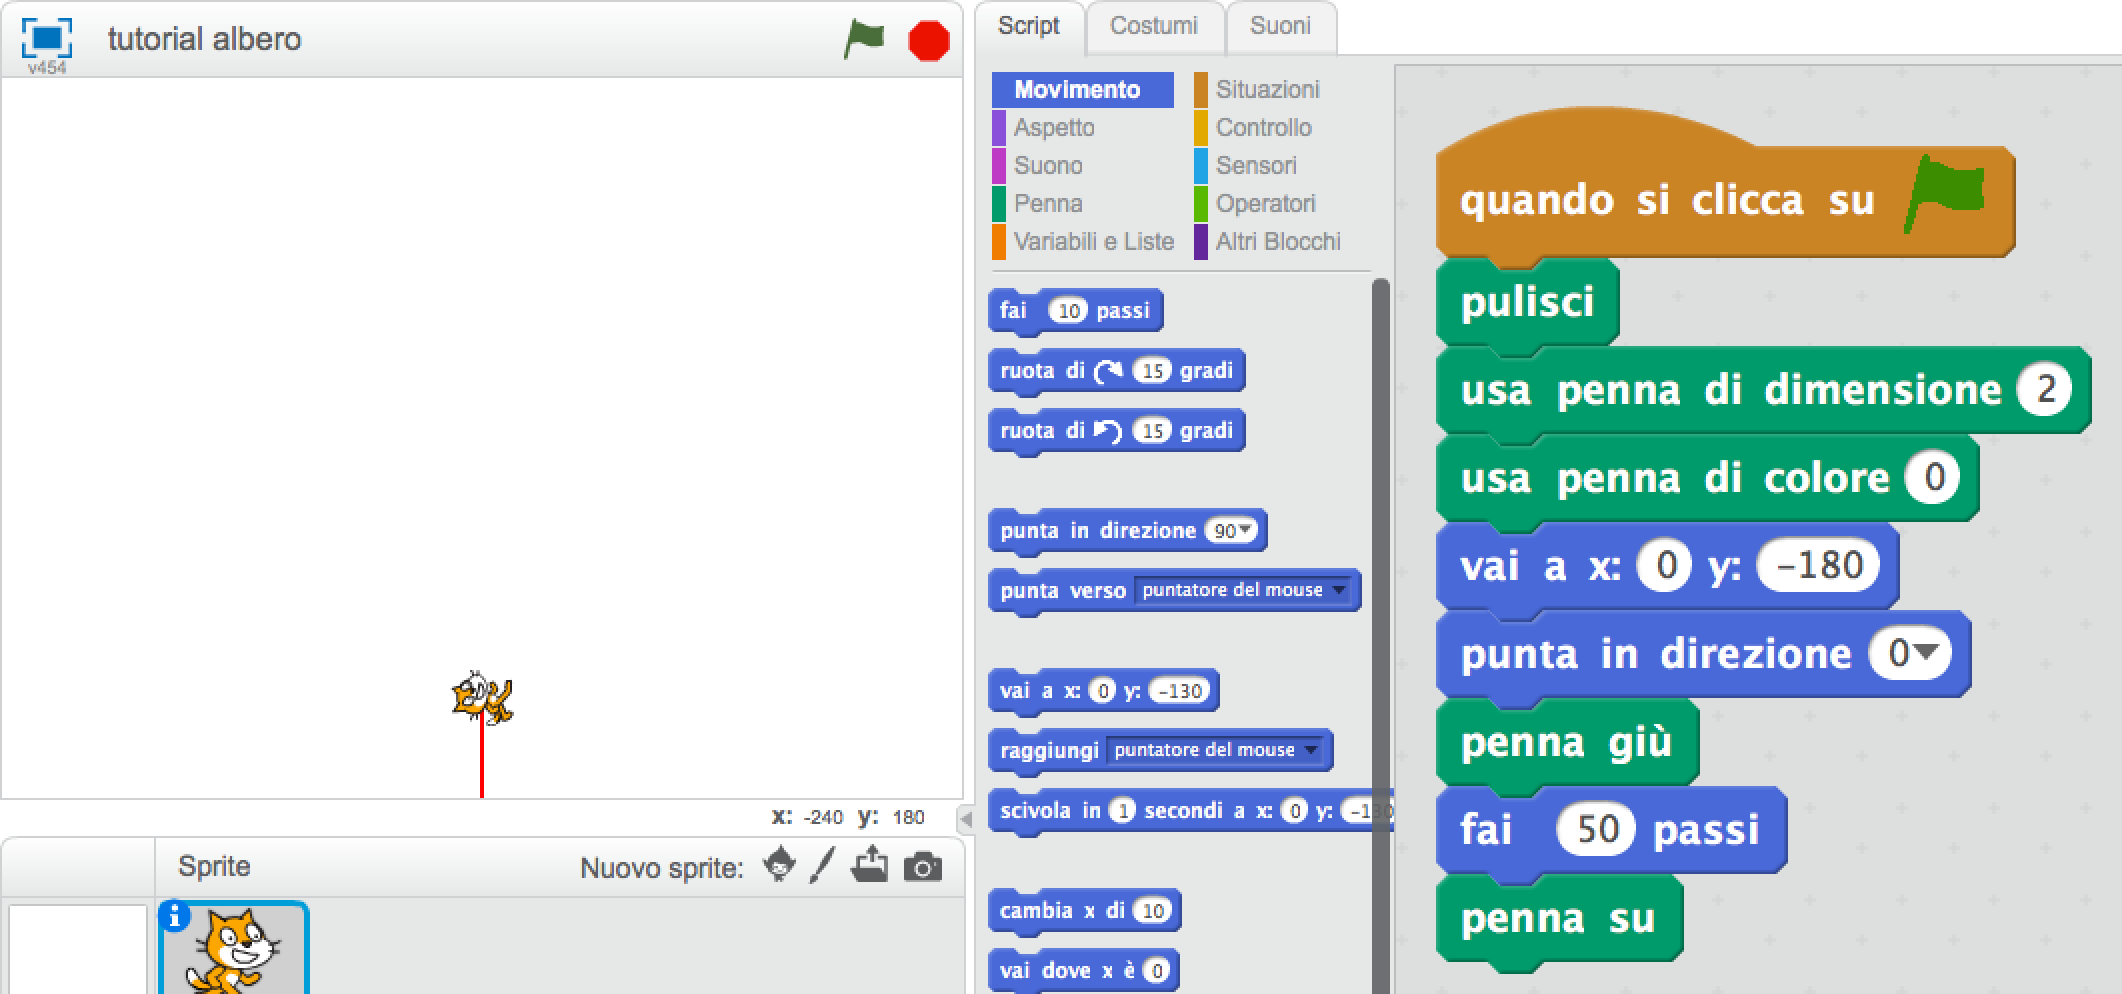The width and height of the screenshot is (2122, 994).
Task: Edit seconds value 1 in 'scivola in' block
Action: [x=1122, y=811]
